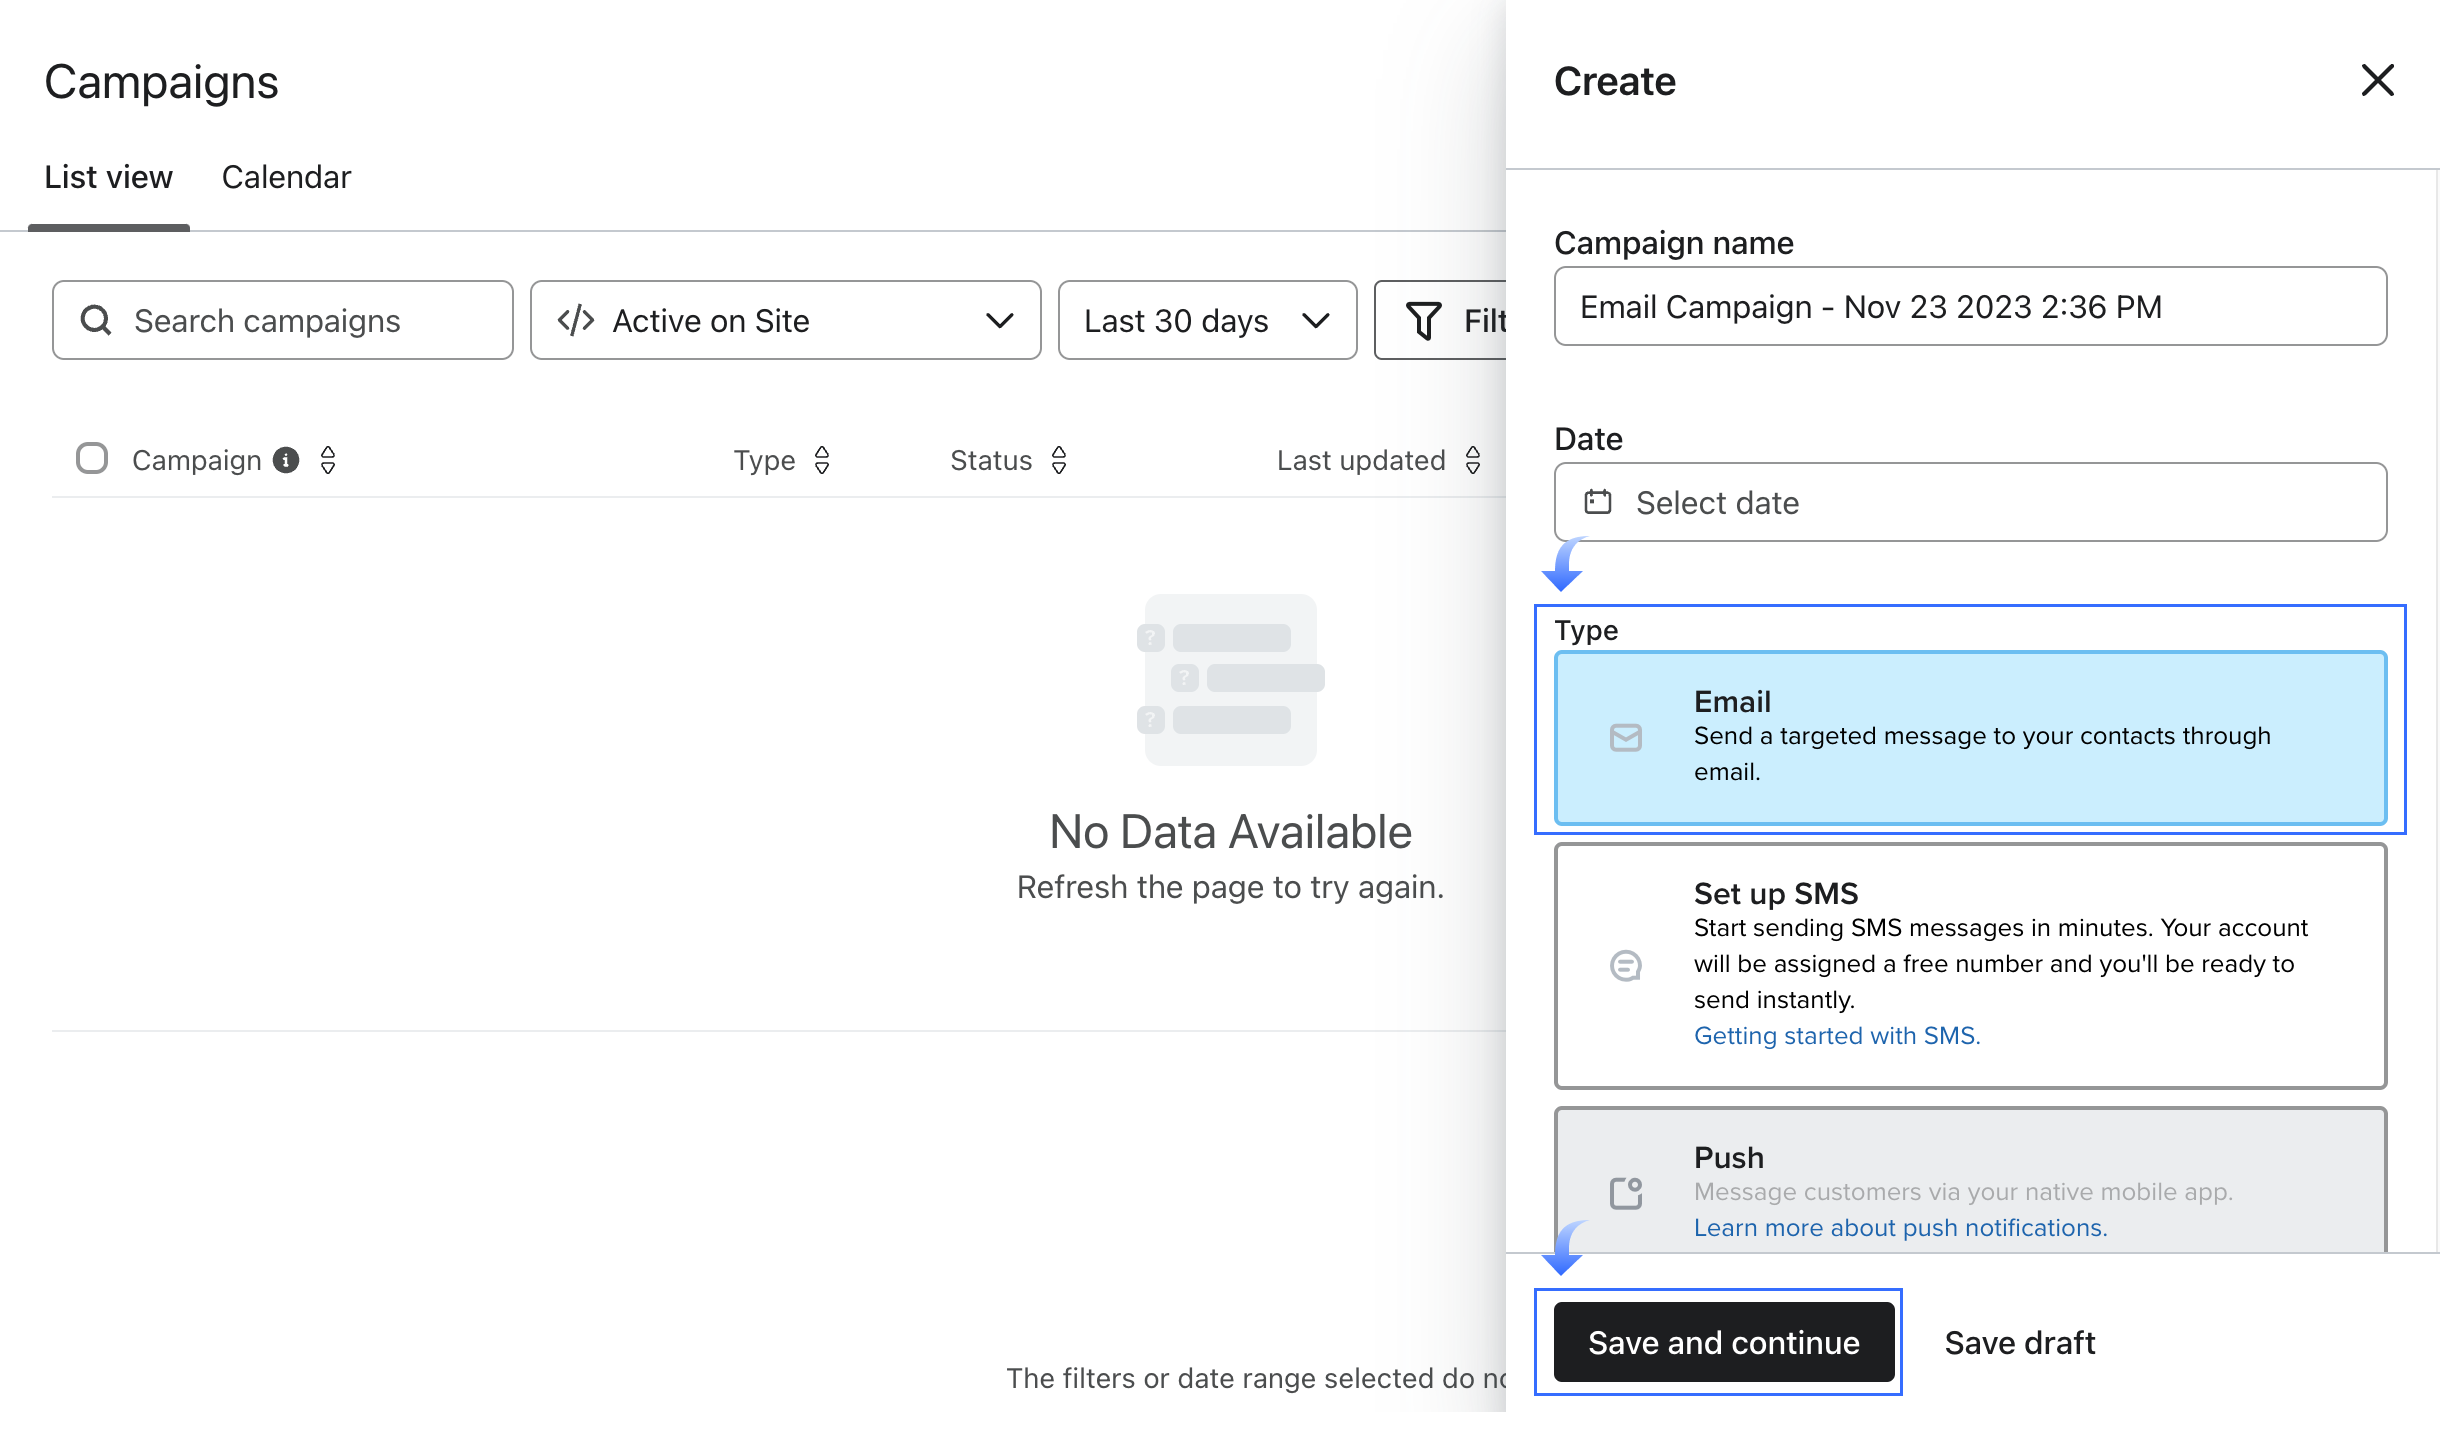Viewport: 2440px width, 1446px height.
Task: Sort by Last updated column arrows
Action: click(x=1473, y=460)
